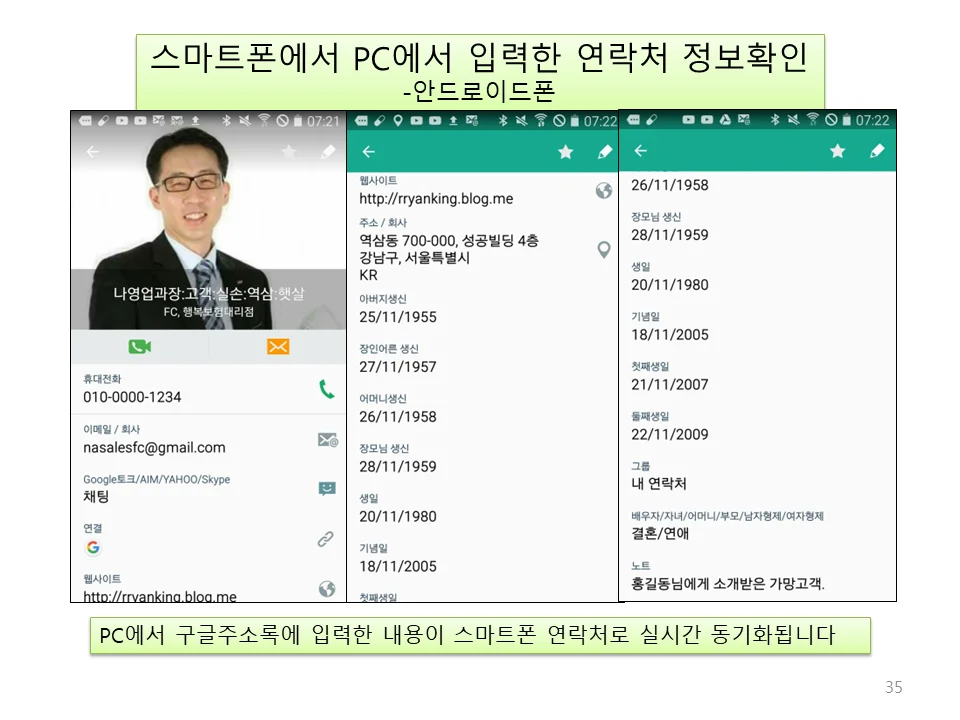Screen dimensions: 960x720
Task: Tap the globe icon on the middle screen's website row
Action: (x=604, y=191)
